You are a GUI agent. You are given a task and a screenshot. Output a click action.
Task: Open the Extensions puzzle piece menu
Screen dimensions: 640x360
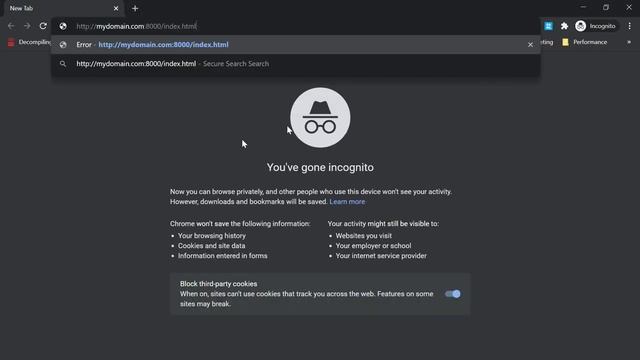pos(564,26)
